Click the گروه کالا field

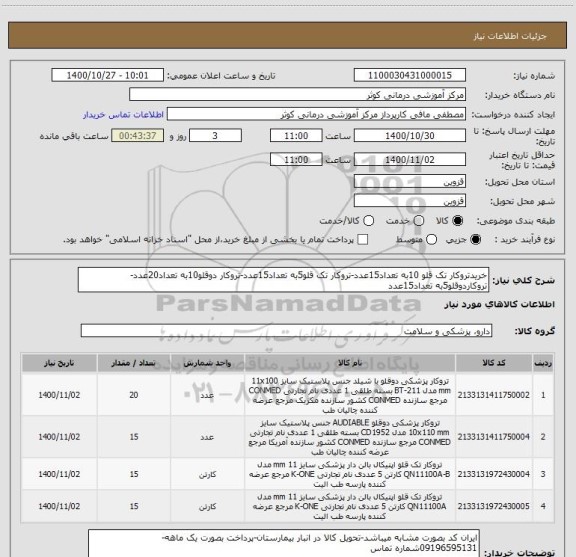tap(286, 331)
